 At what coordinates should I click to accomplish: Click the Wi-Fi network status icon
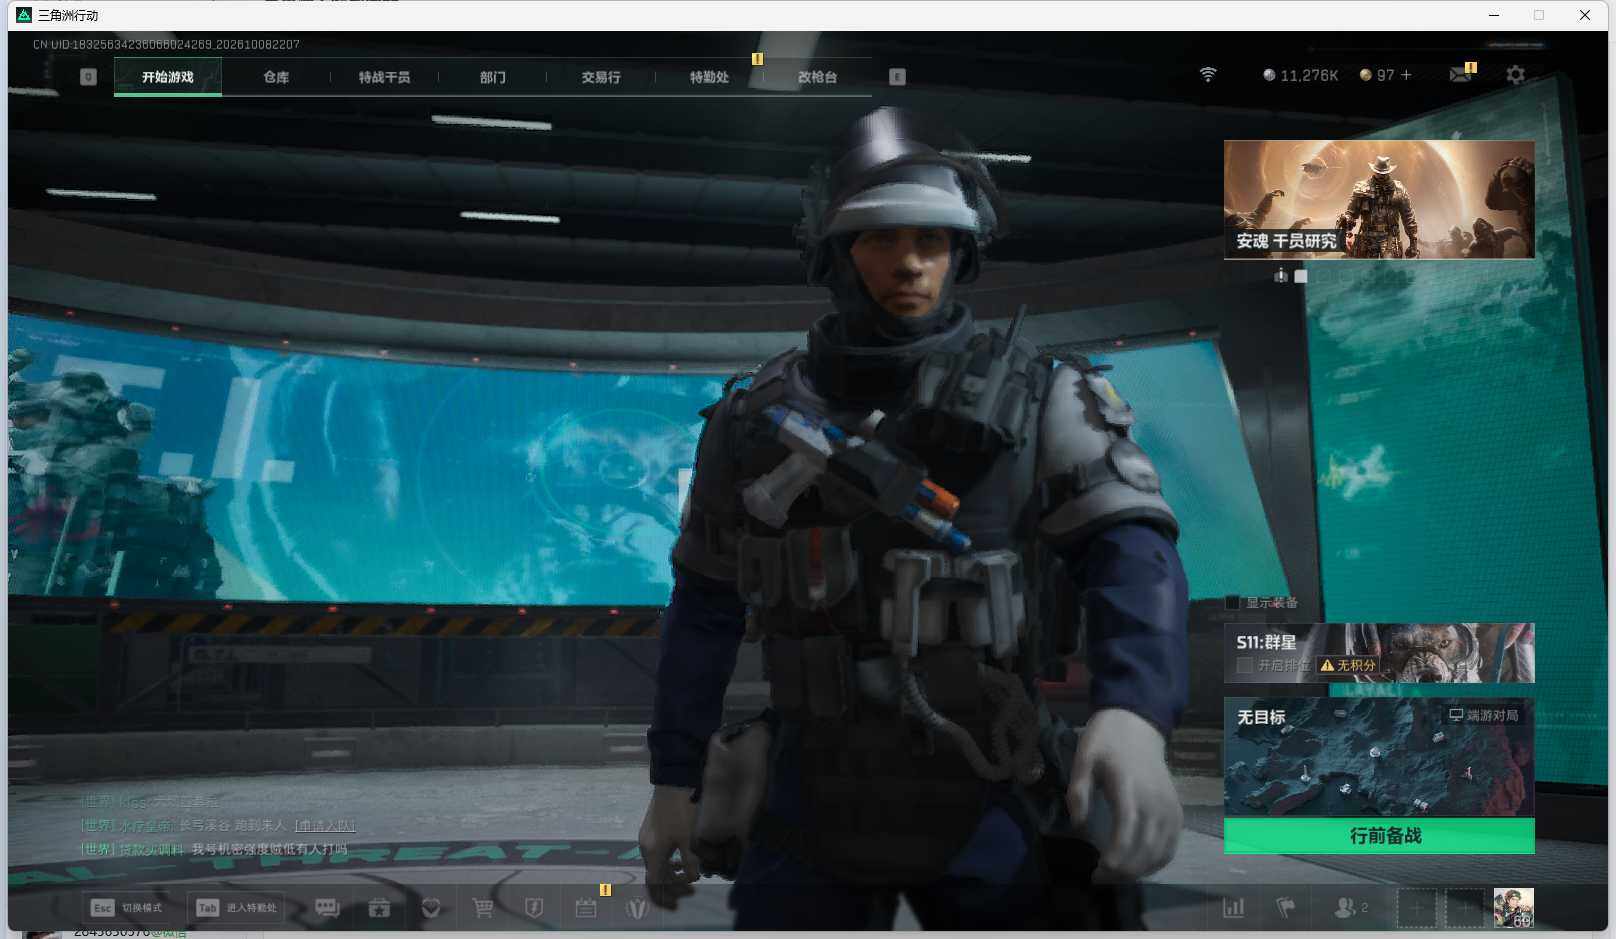(x=1208, y=75)
